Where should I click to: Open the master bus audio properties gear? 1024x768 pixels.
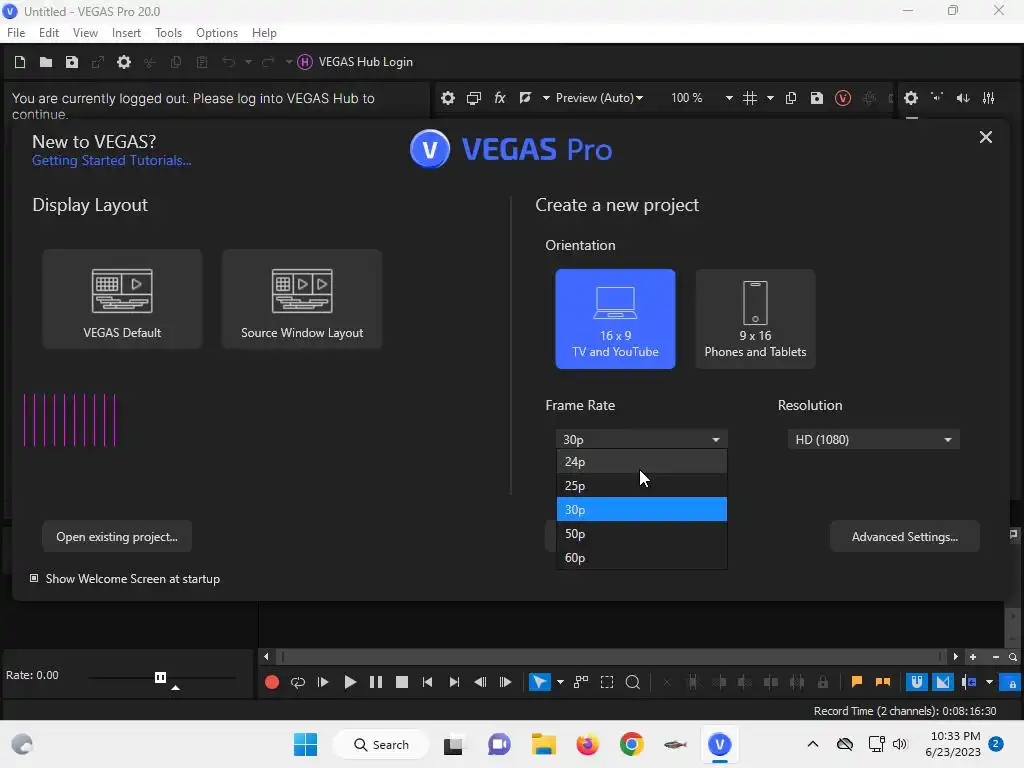(911, 98)
